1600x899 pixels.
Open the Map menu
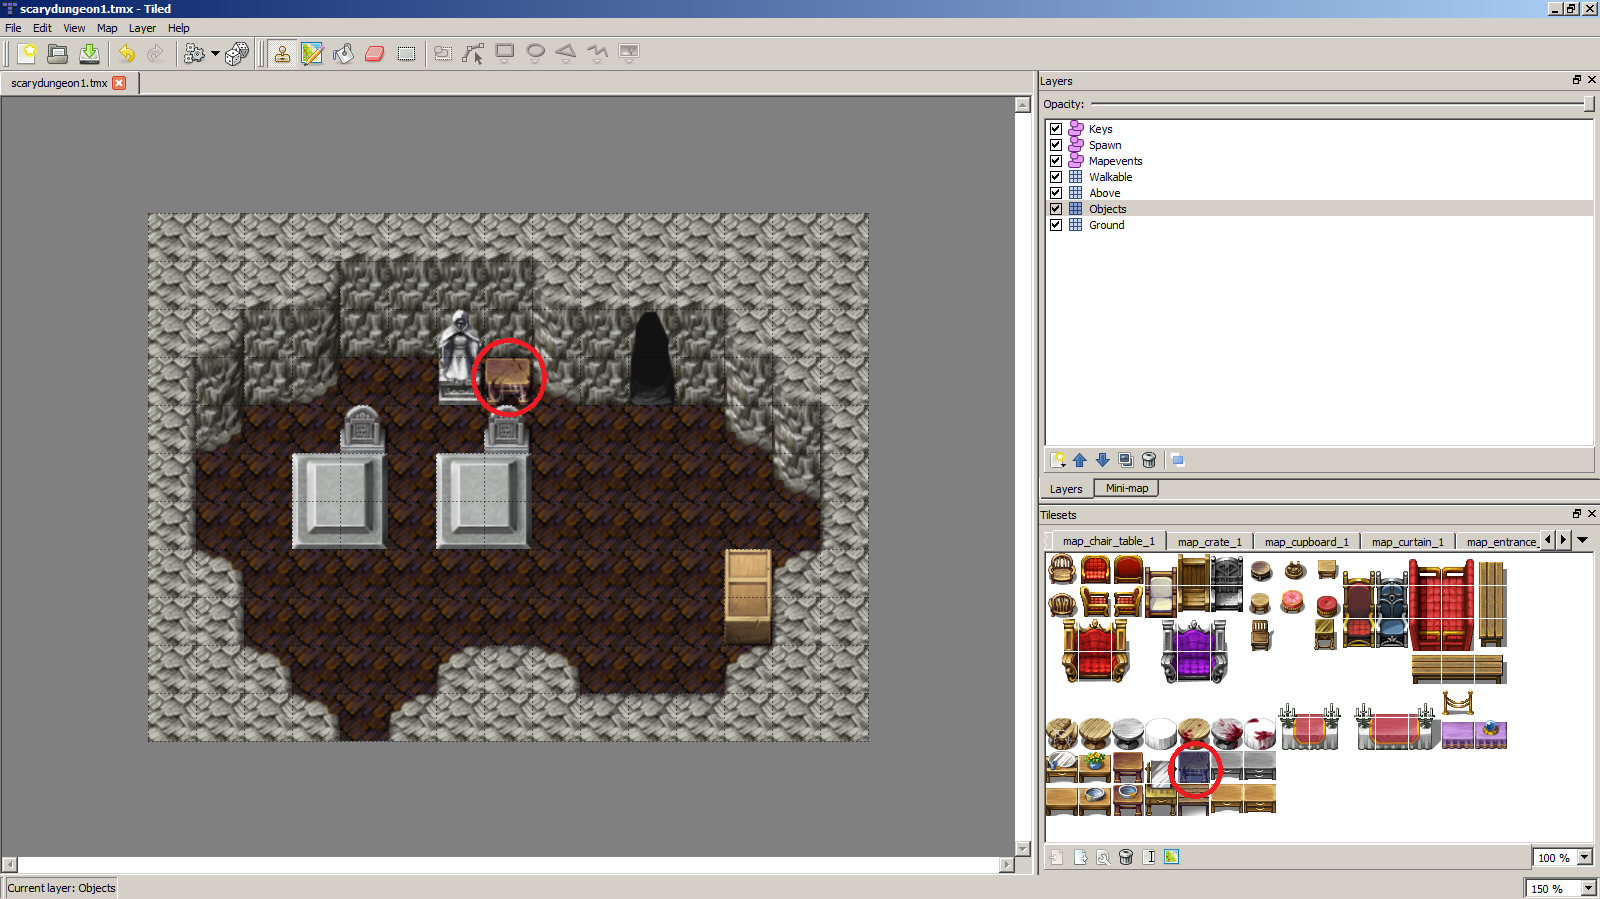coord(107,28)
